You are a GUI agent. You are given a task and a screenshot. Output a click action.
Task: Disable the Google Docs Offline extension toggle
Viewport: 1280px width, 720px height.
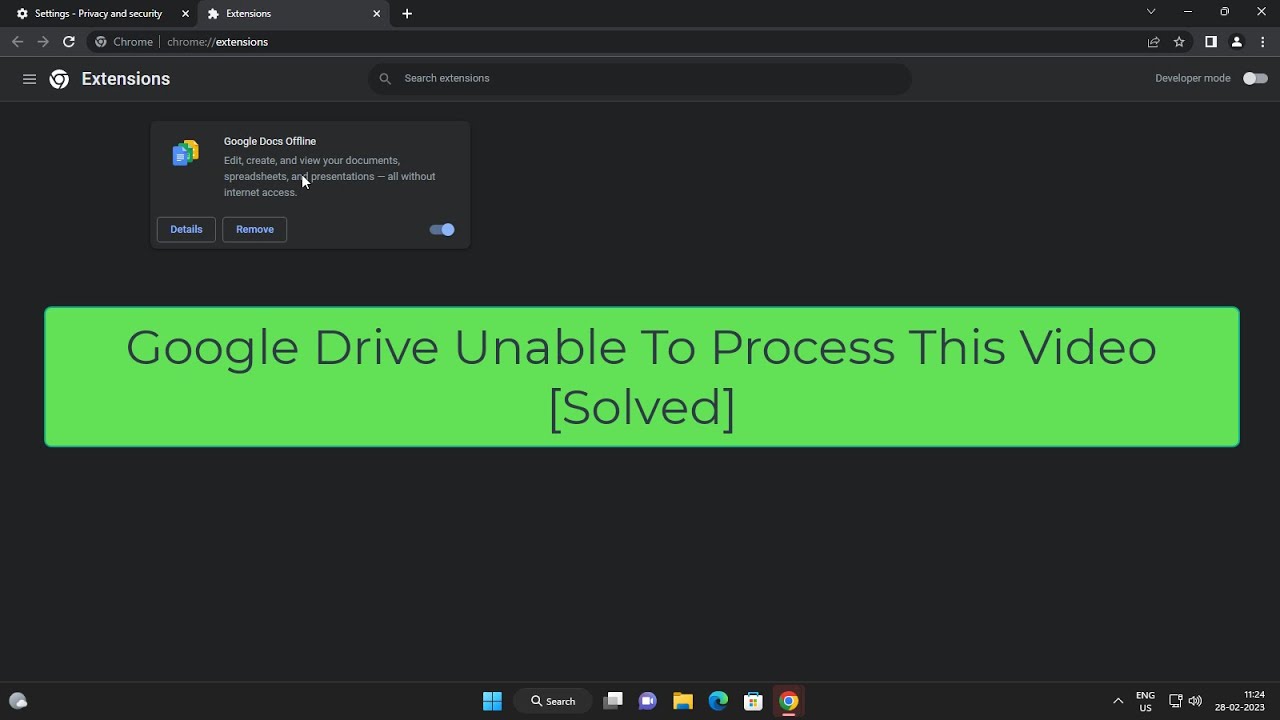442,230
